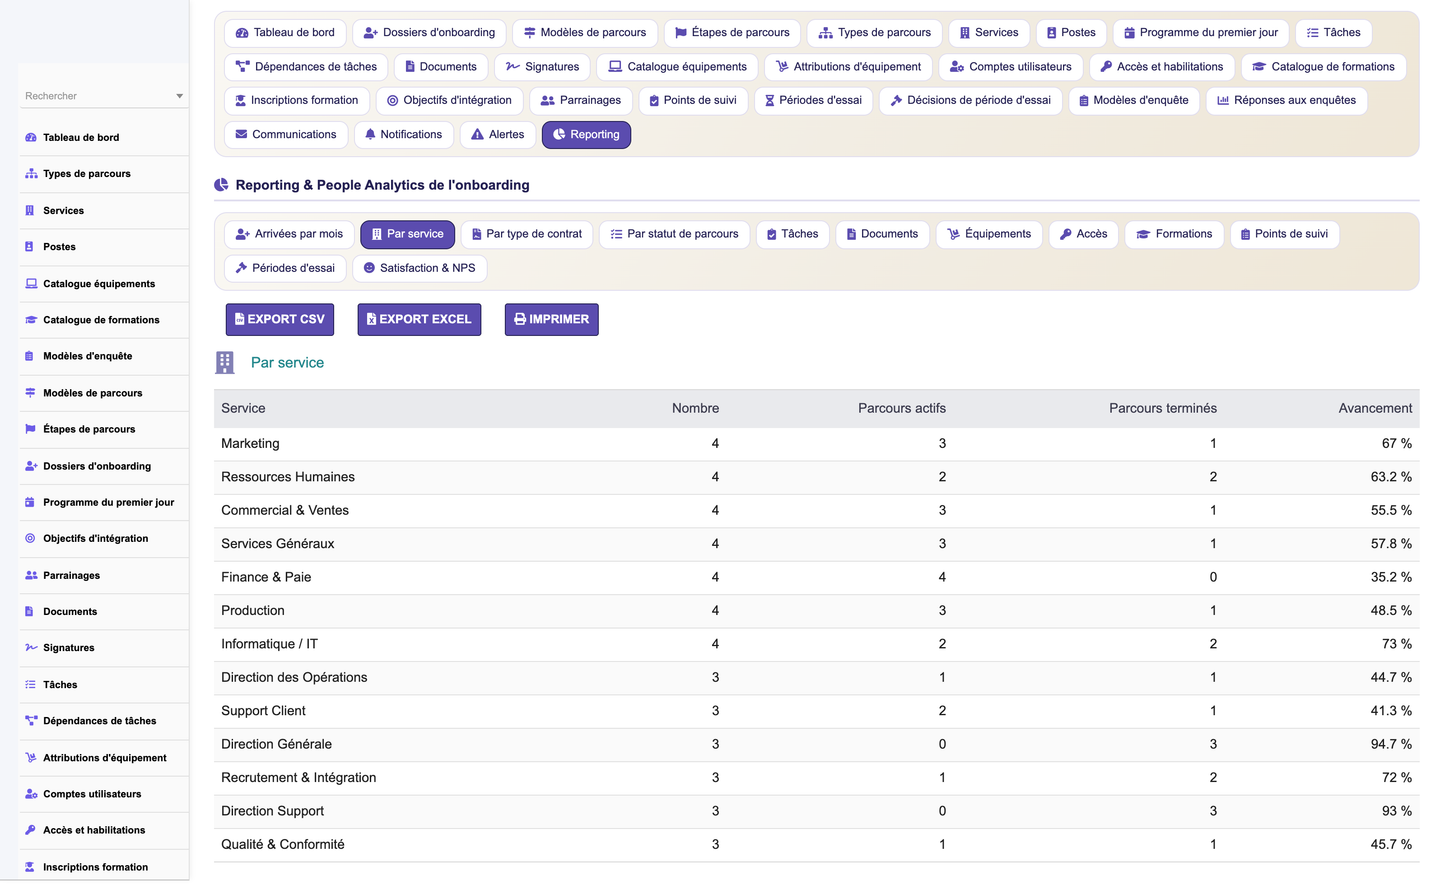Switch to Par type de contrat report

tap(527, 234)
